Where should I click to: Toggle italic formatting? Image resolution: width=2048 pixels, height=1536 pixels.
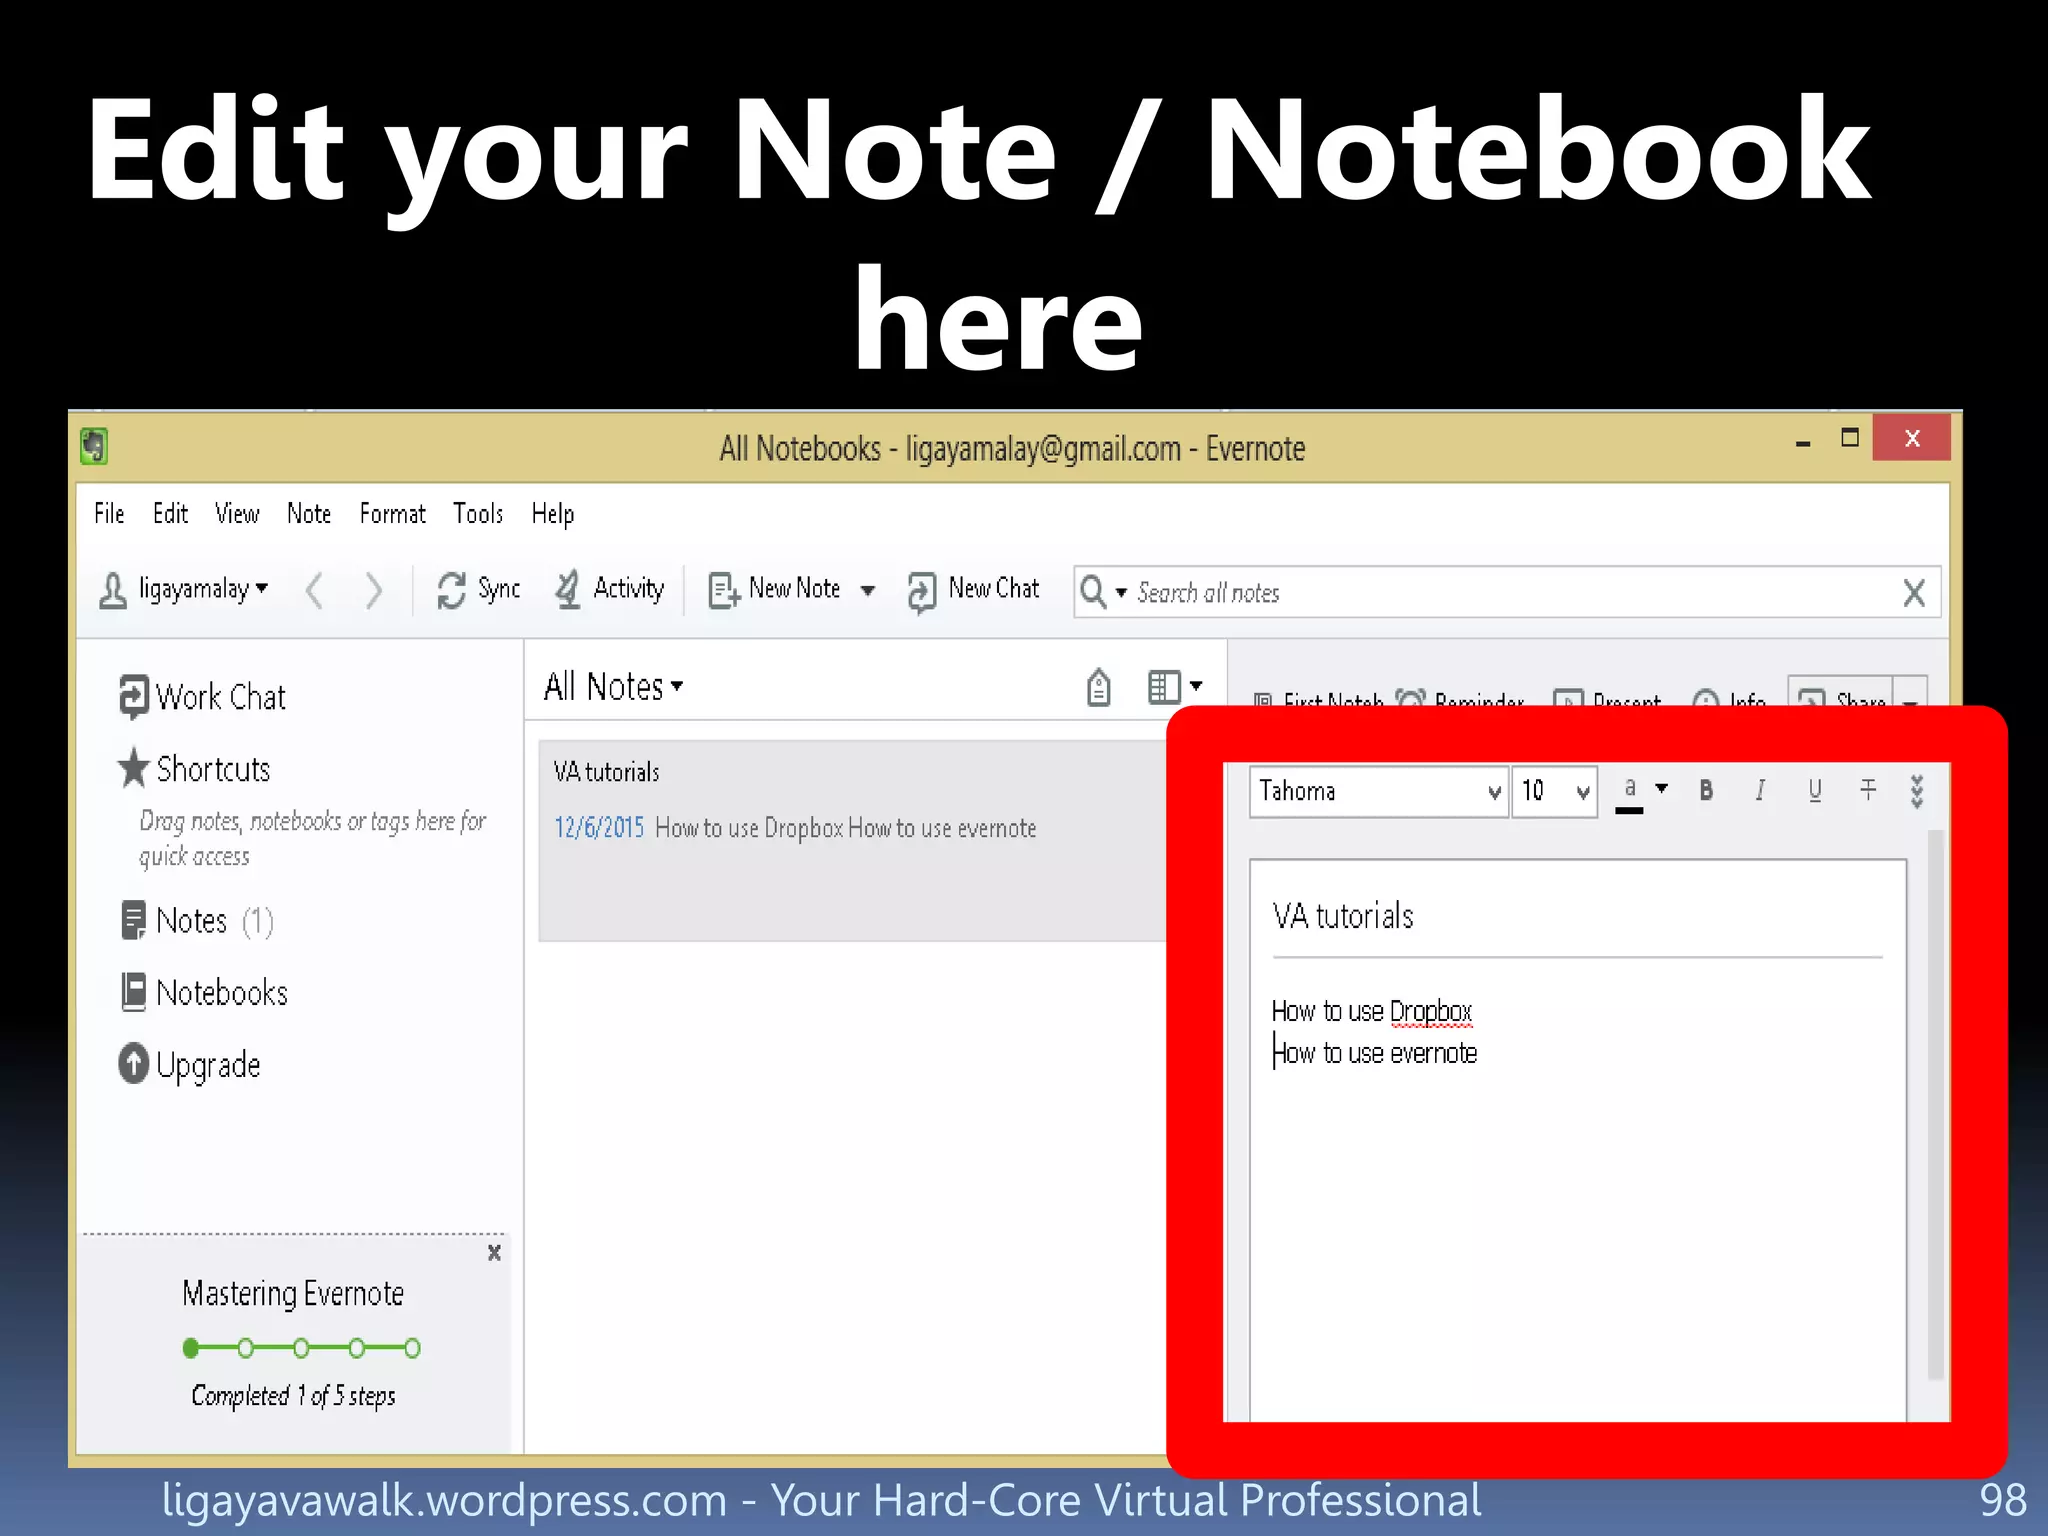click(1759, 791)
